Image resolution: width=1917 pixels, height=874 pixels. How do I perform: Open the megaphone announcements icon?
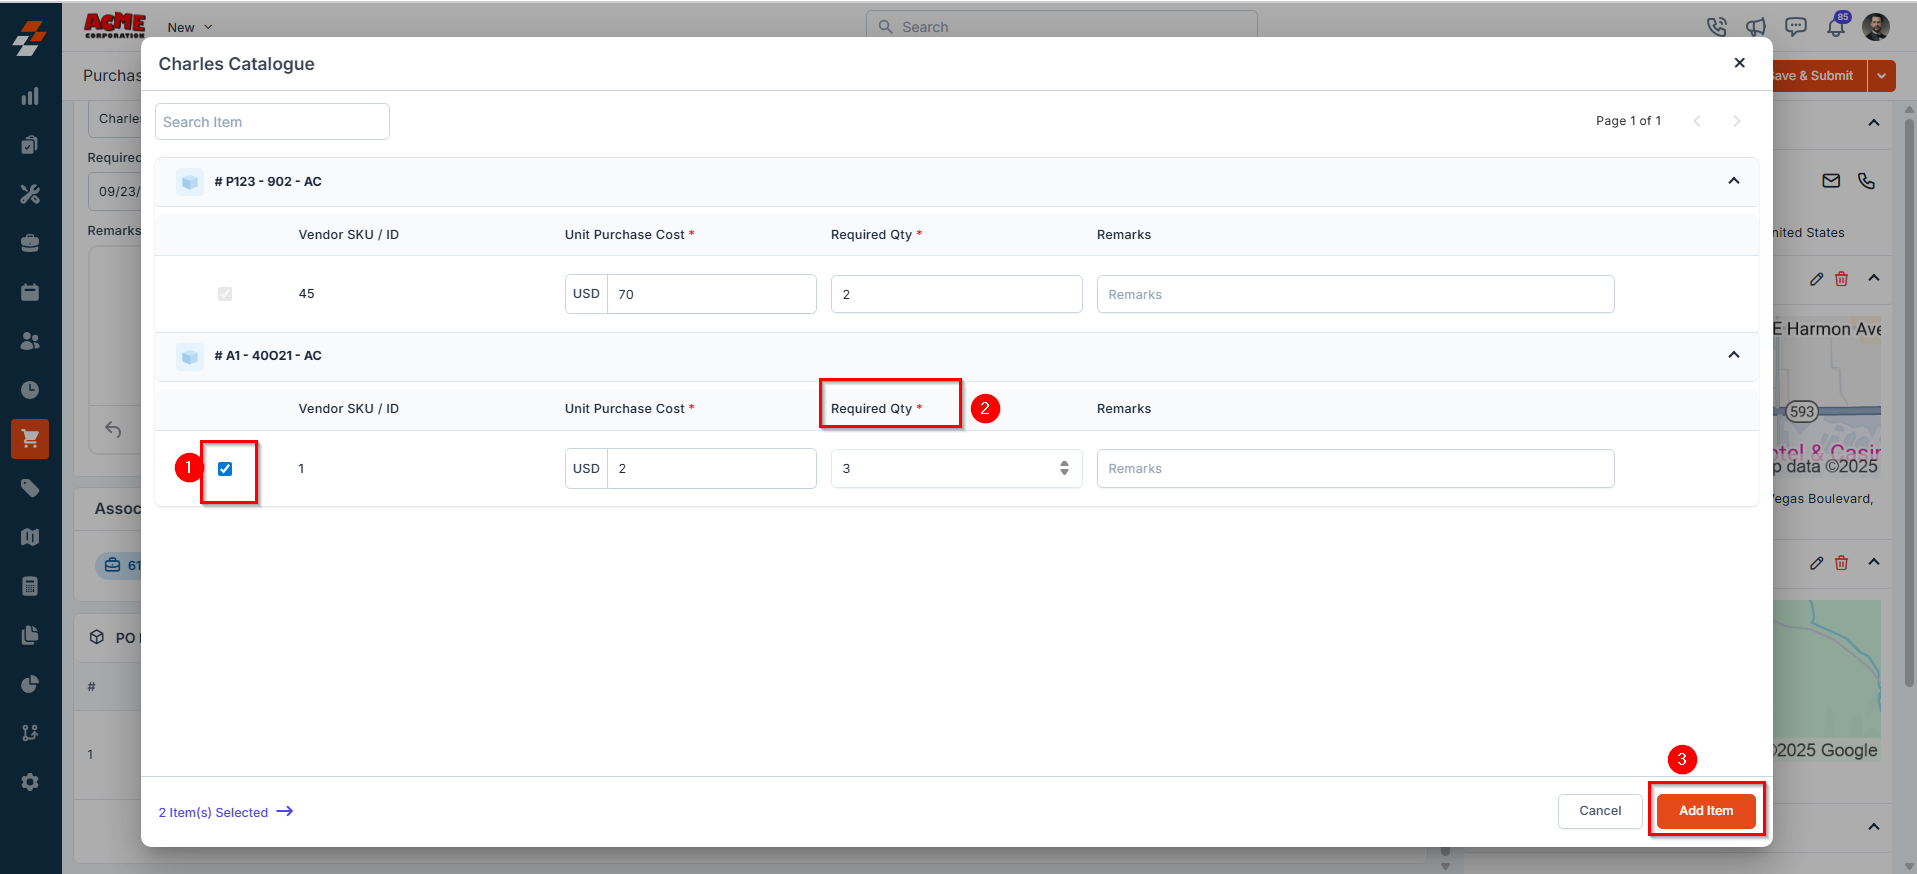pos(1756,27)
